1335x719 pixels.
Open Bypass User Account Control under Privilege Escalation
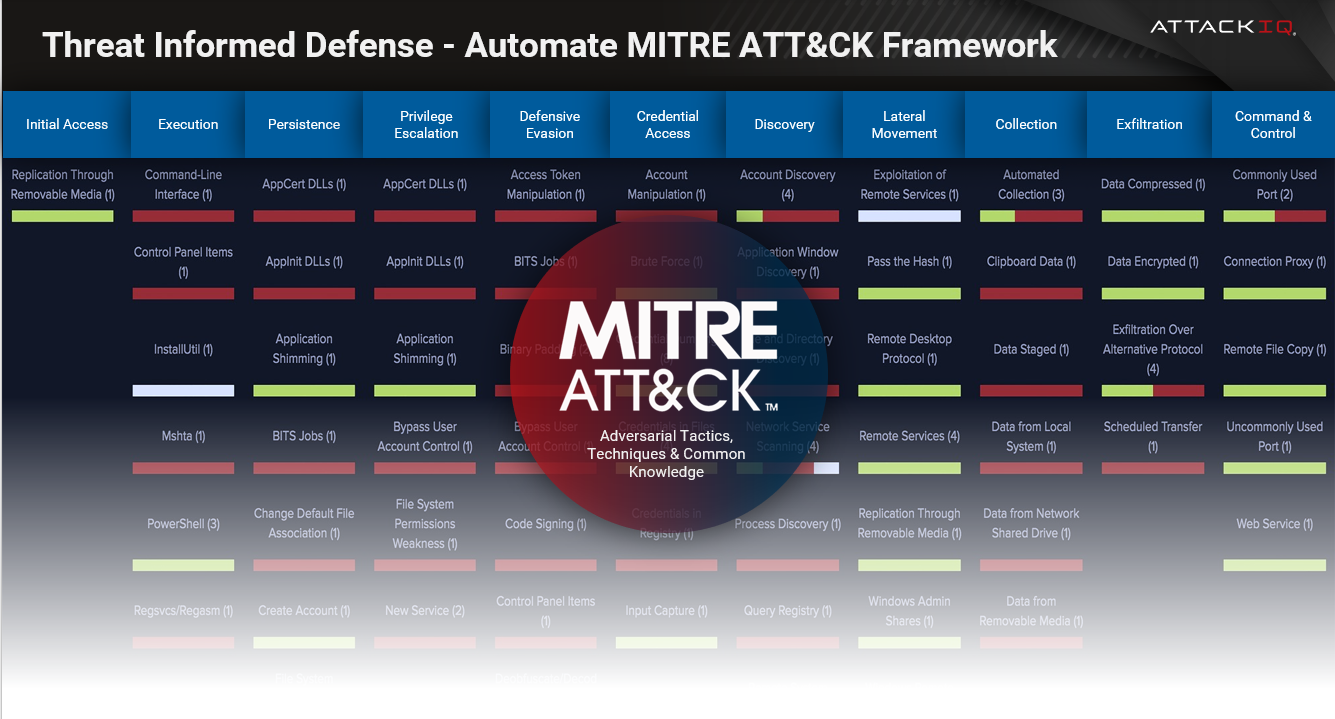point(425,436)
